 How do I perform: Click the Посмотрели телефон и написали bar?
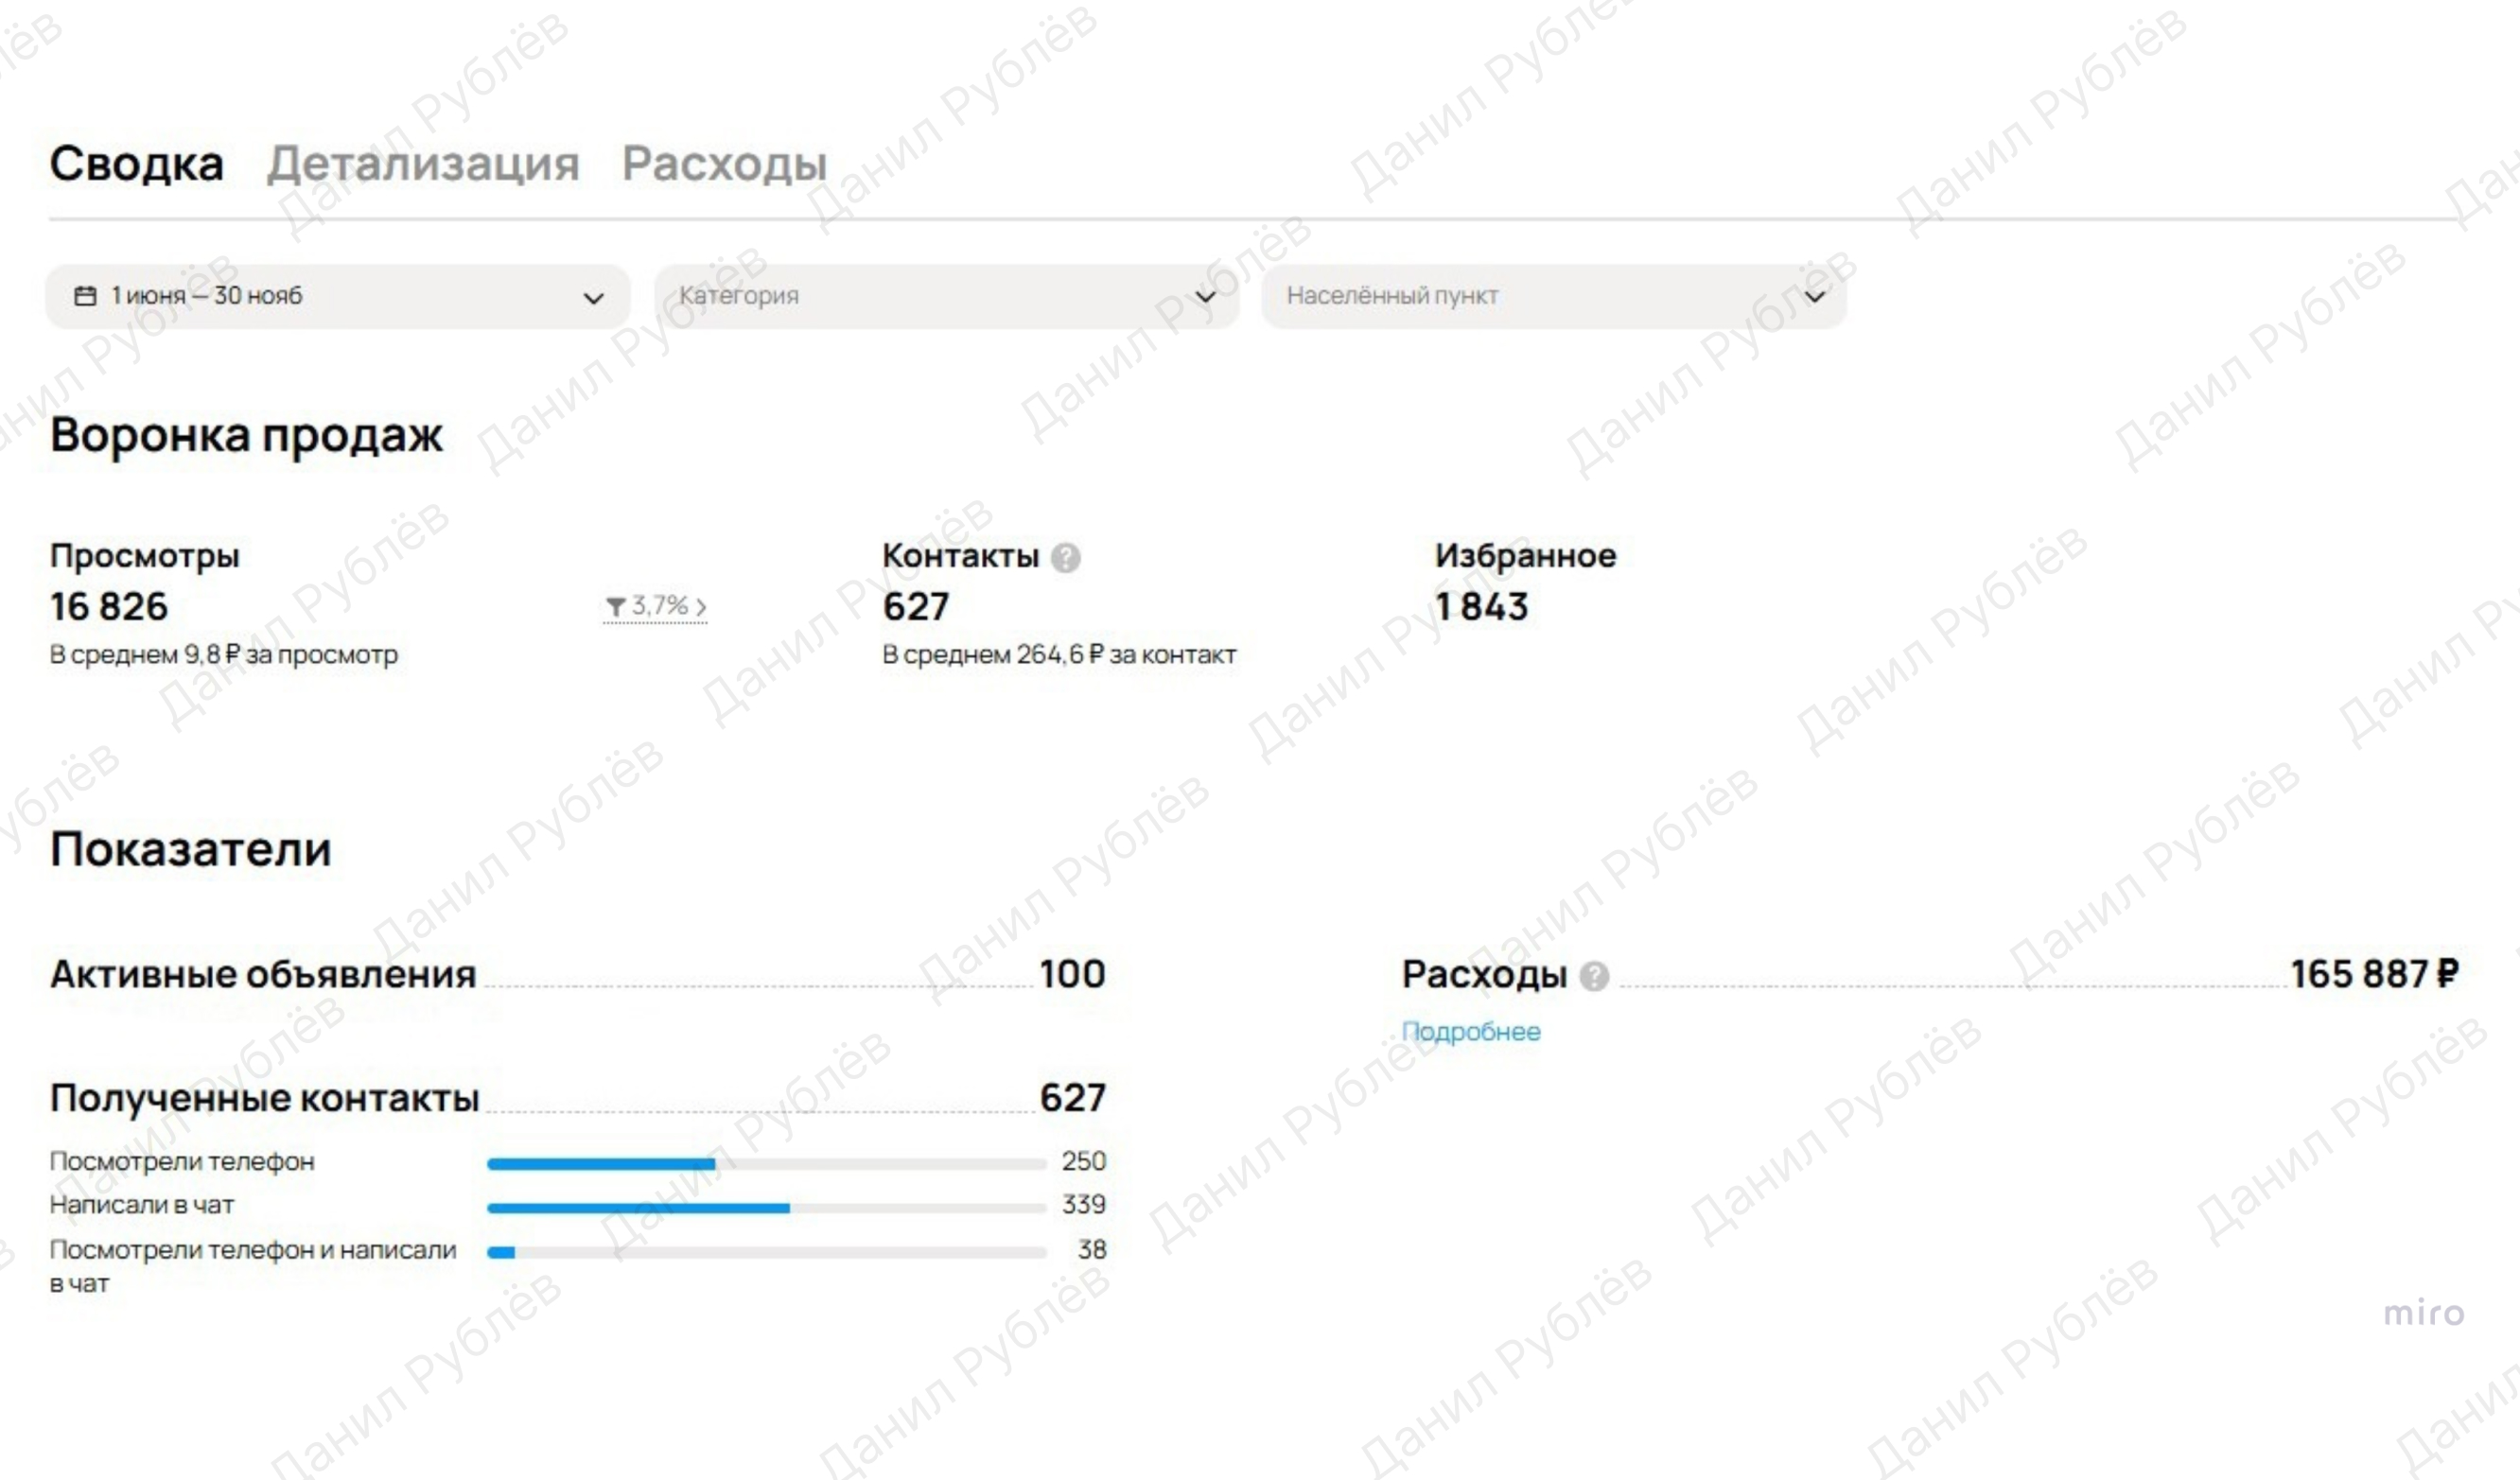[x=766, y=1252]
